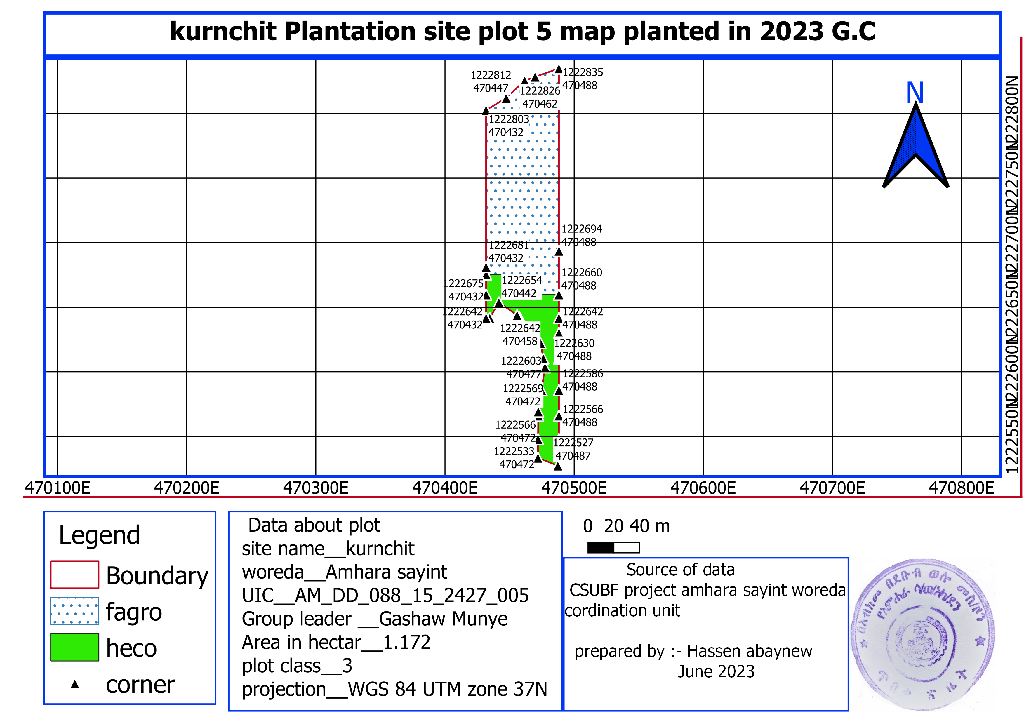Select corner marker labeled 1222527 470487
Viewport: 1024px width, 724px height.
point(558,466)
